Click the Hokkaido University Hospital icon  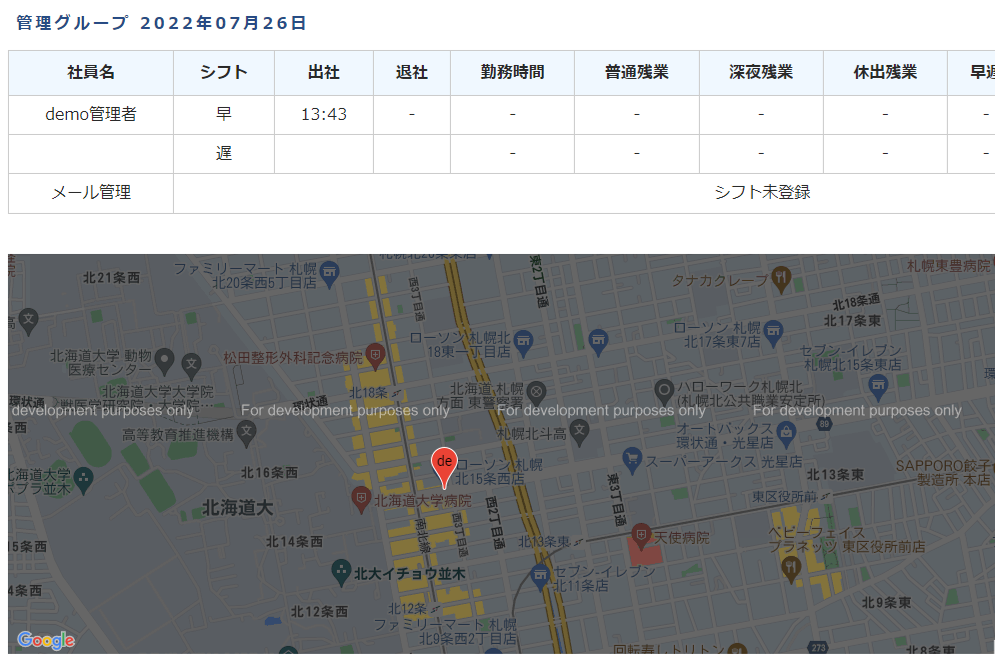[x=361, y=499]
